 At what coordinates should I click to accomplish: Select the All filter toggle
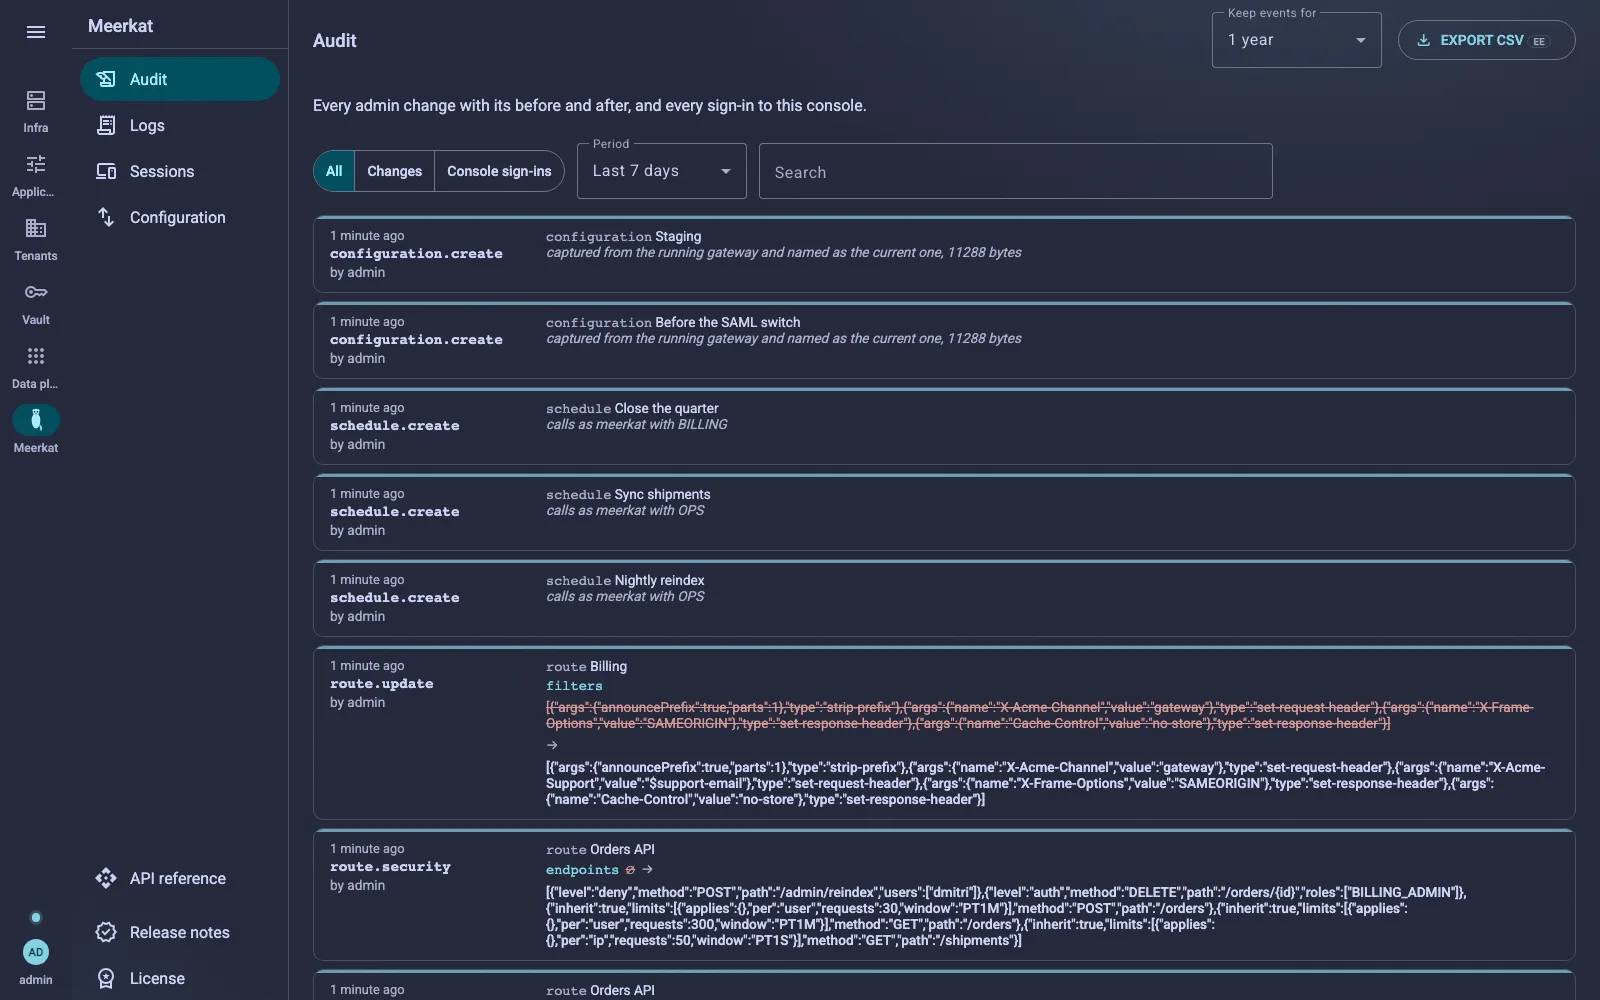[x=334, y=171]
